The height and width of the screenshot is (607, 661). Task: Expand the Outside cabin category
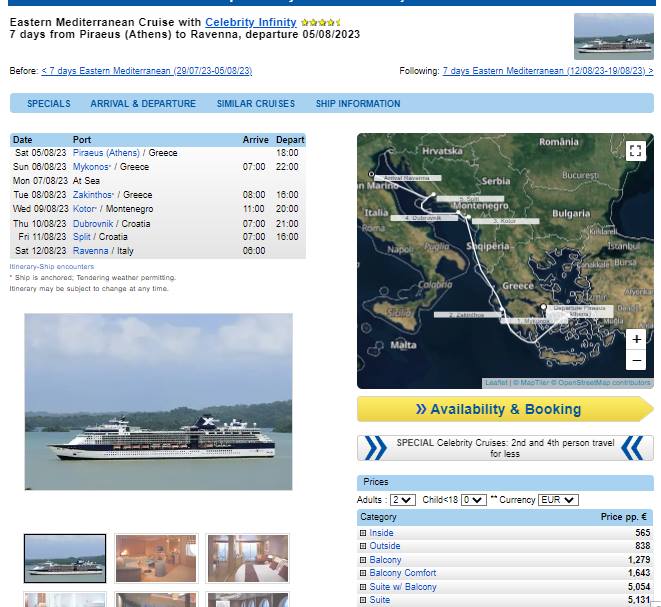[x=363, y=546]
